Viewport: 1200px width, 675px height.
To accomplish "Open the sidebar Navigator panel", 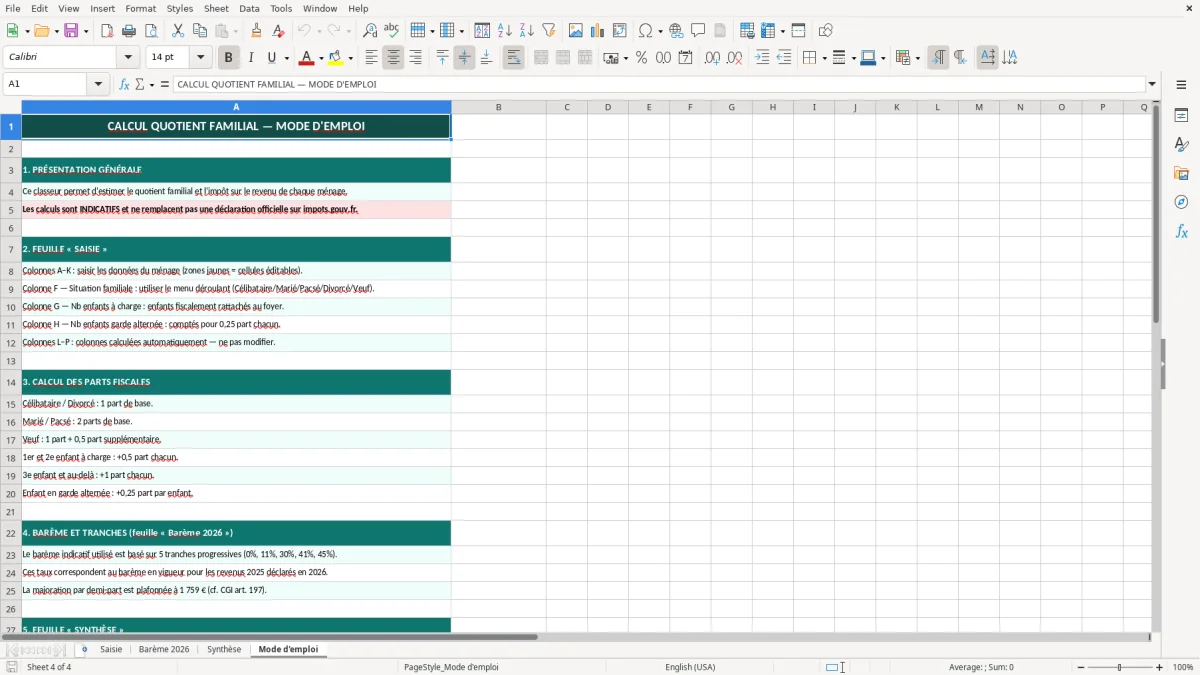I will (x=1181, y=202).
